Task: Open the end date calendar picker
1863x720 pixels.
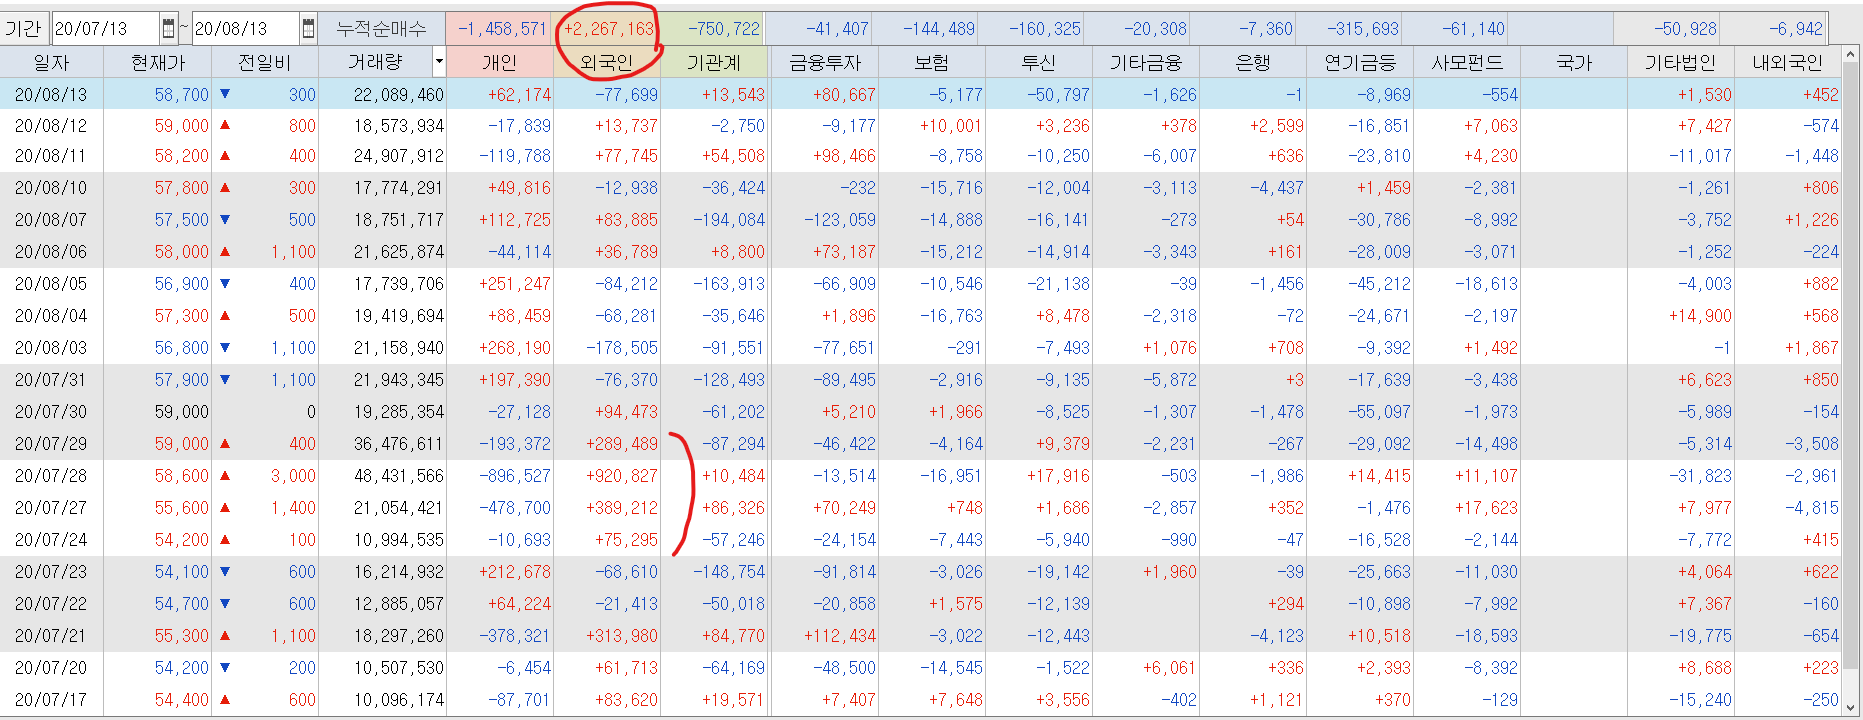Action: point(308,28)
